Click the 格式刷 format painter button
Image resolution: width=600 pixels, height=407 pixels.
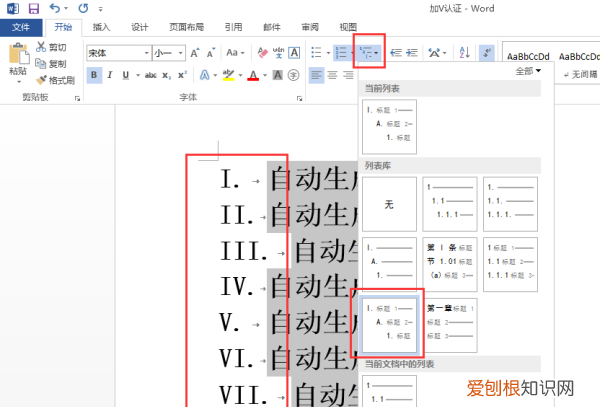click(x=55, y=80)
